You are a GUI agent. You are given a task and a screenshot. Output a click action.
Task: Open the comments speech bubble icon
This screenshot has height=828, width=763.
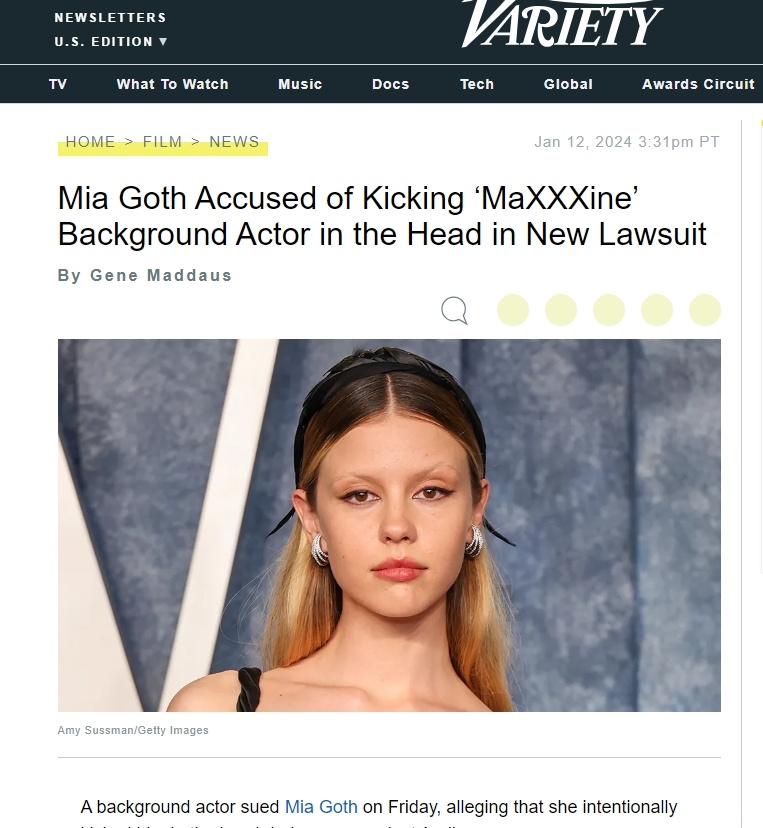pyautogui.click(x=454, y=310)
